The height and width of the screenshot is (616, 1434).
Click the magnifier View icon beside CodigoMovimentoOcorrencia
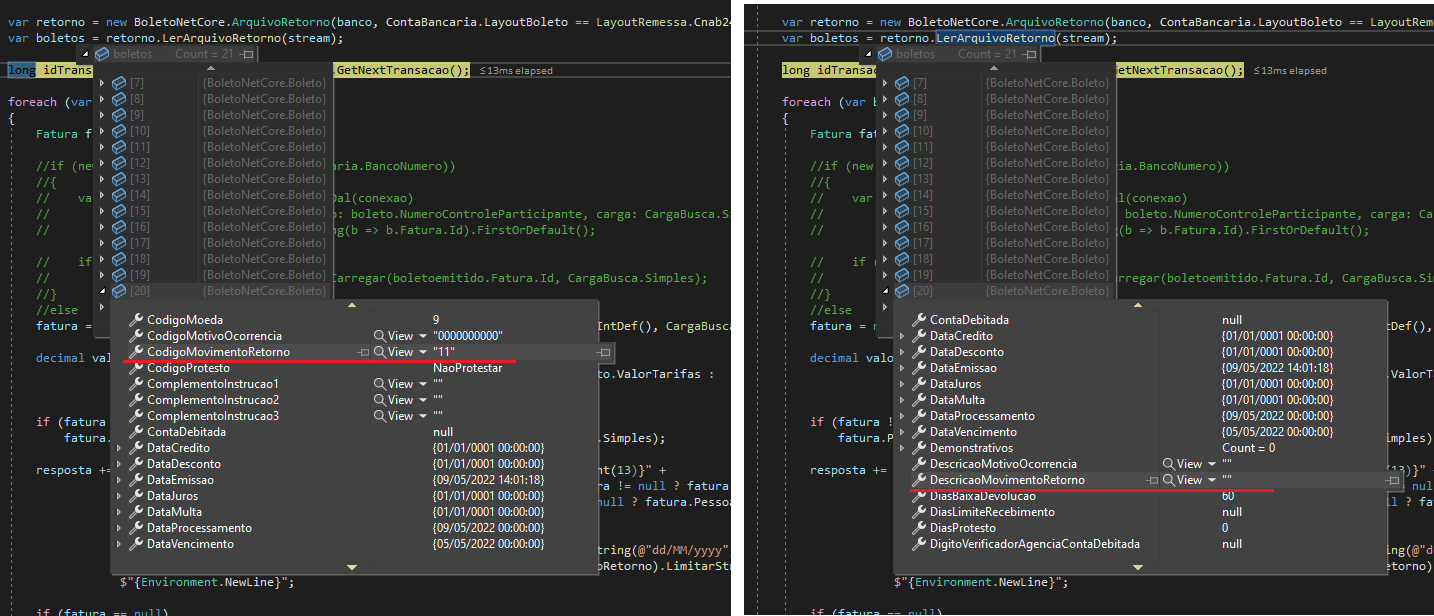pos(380,335)
